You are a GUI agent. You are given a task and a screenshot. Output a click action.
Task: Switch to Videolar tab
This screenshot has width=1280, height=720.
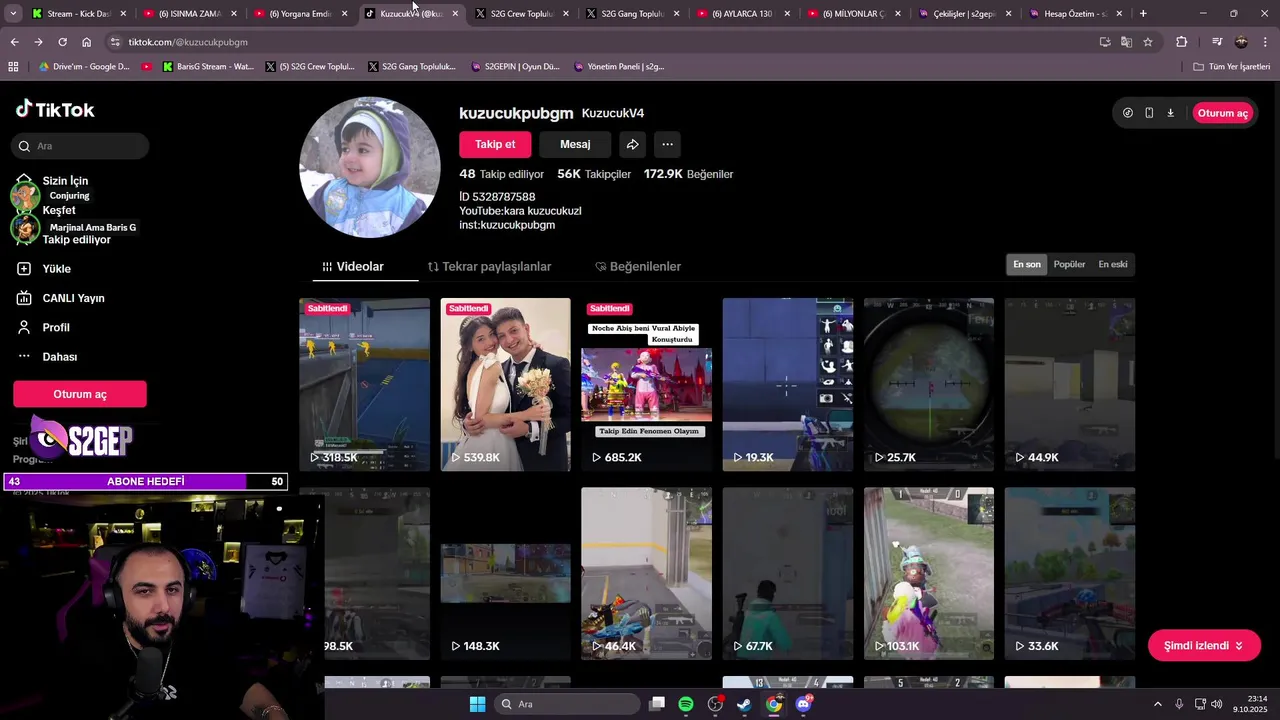353,267
